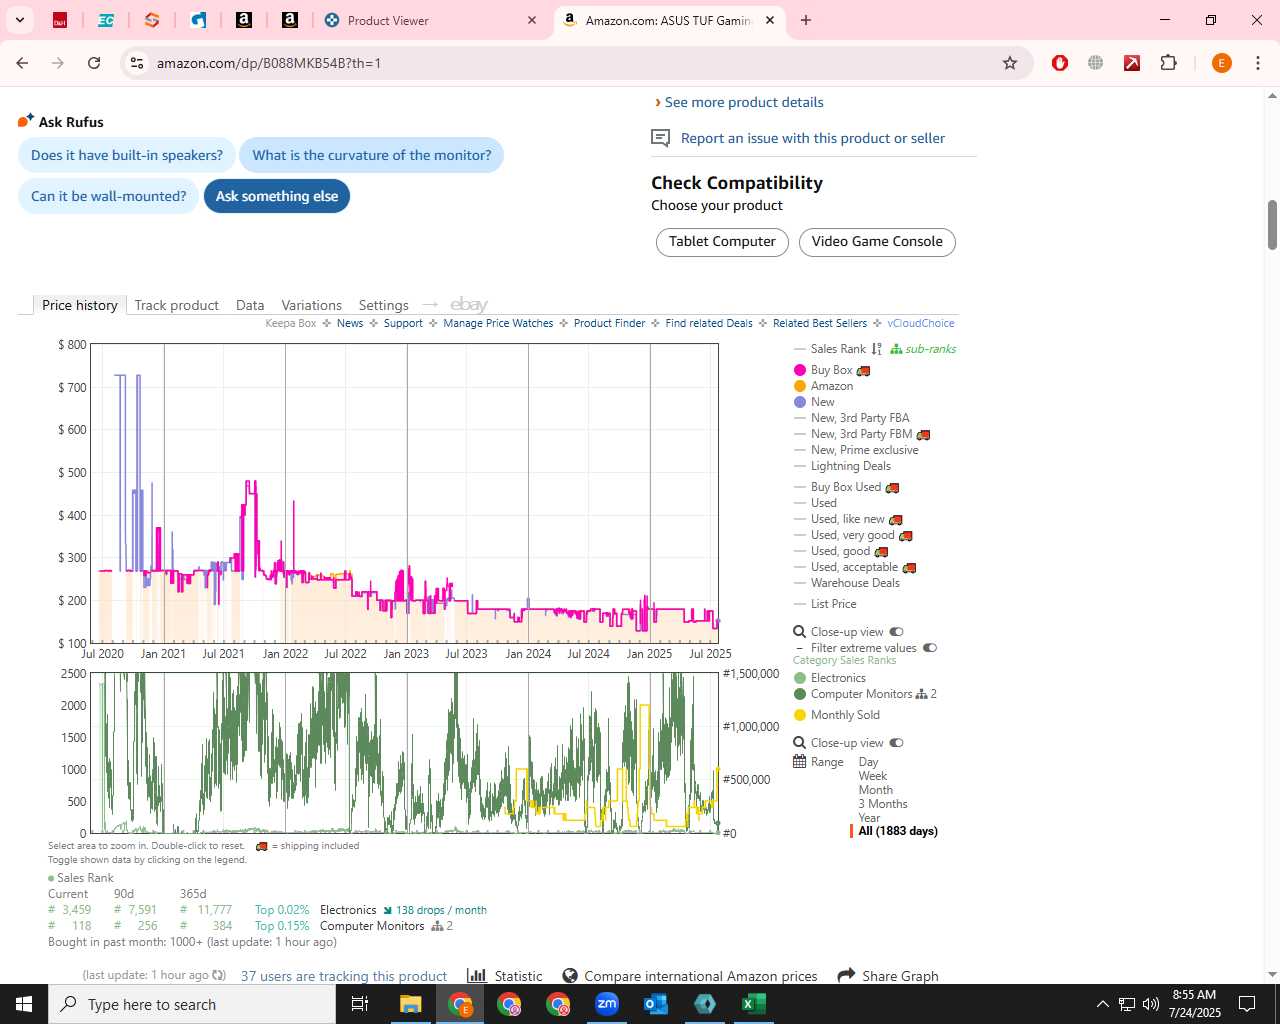Toggle the upper Close-up view switch

coord(896,632)
